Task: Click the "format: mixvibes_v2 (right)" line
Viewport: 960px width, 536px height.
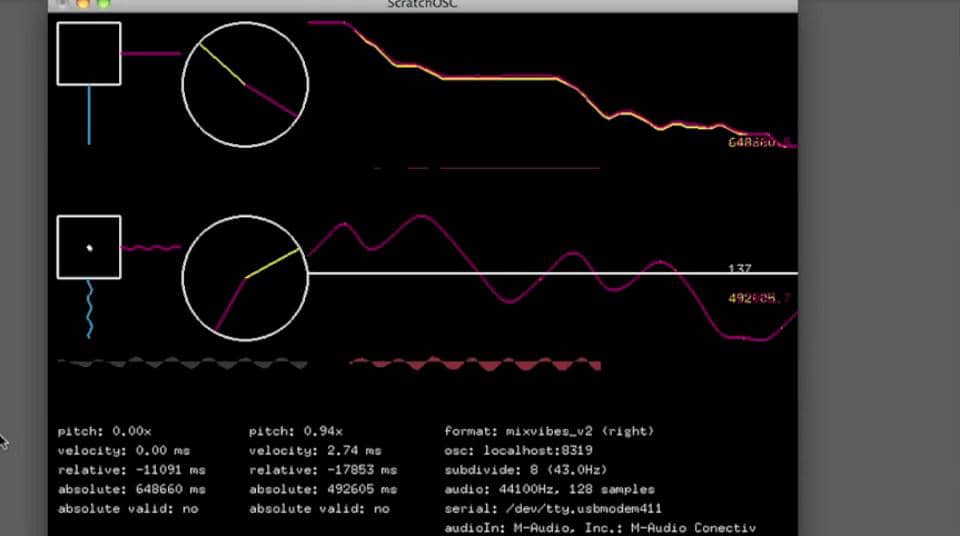Action: [549, 431]
